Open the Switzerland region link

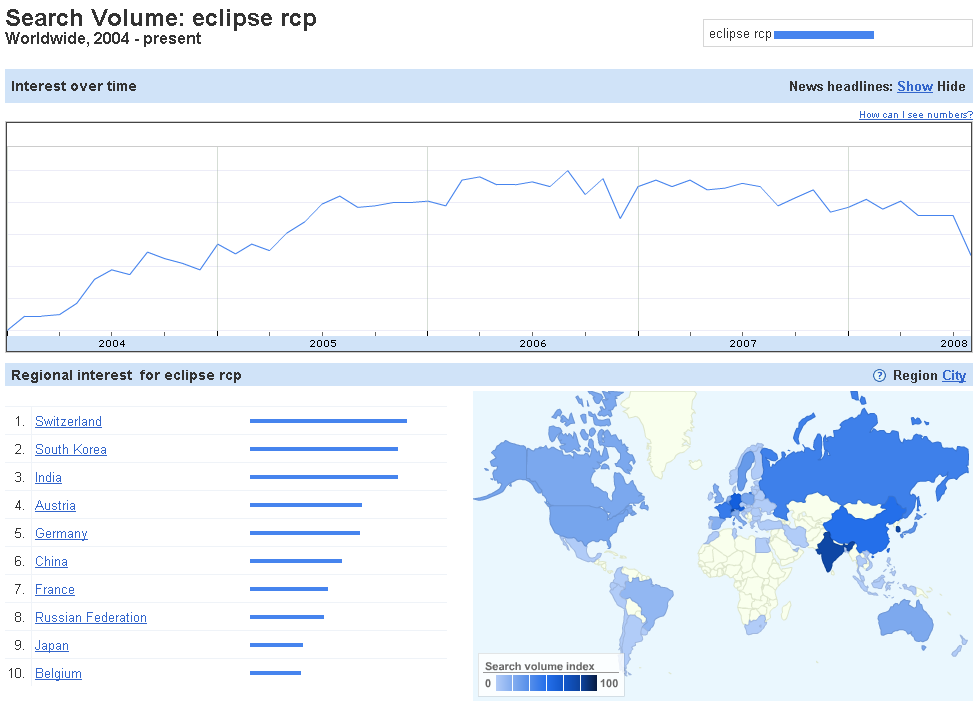[x=68, y=422]
